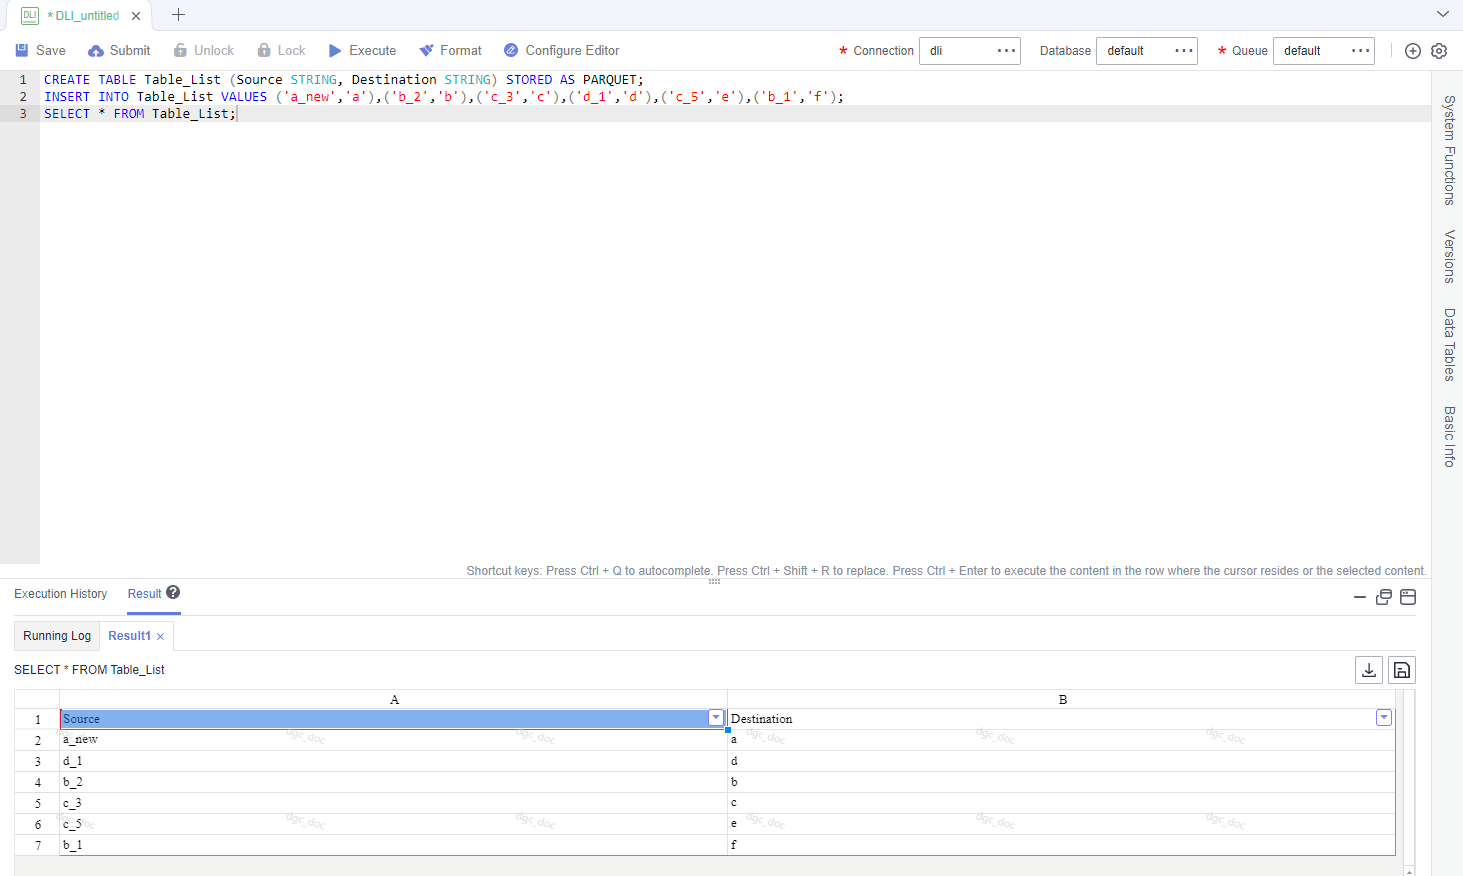
Task: Switch to Execution History tab
Action: click(x=61, y=594)
